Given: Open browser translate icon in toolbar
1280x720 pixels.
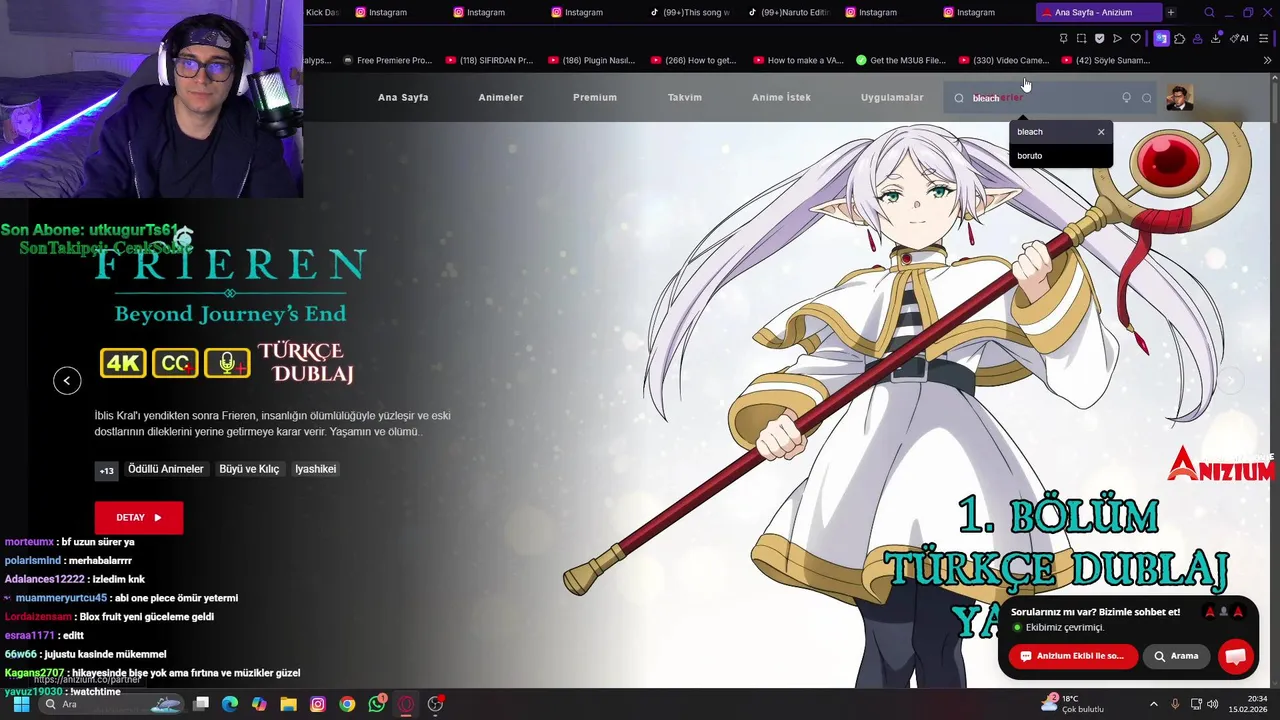Looking at the screenshot, I should pos(1161,38).
